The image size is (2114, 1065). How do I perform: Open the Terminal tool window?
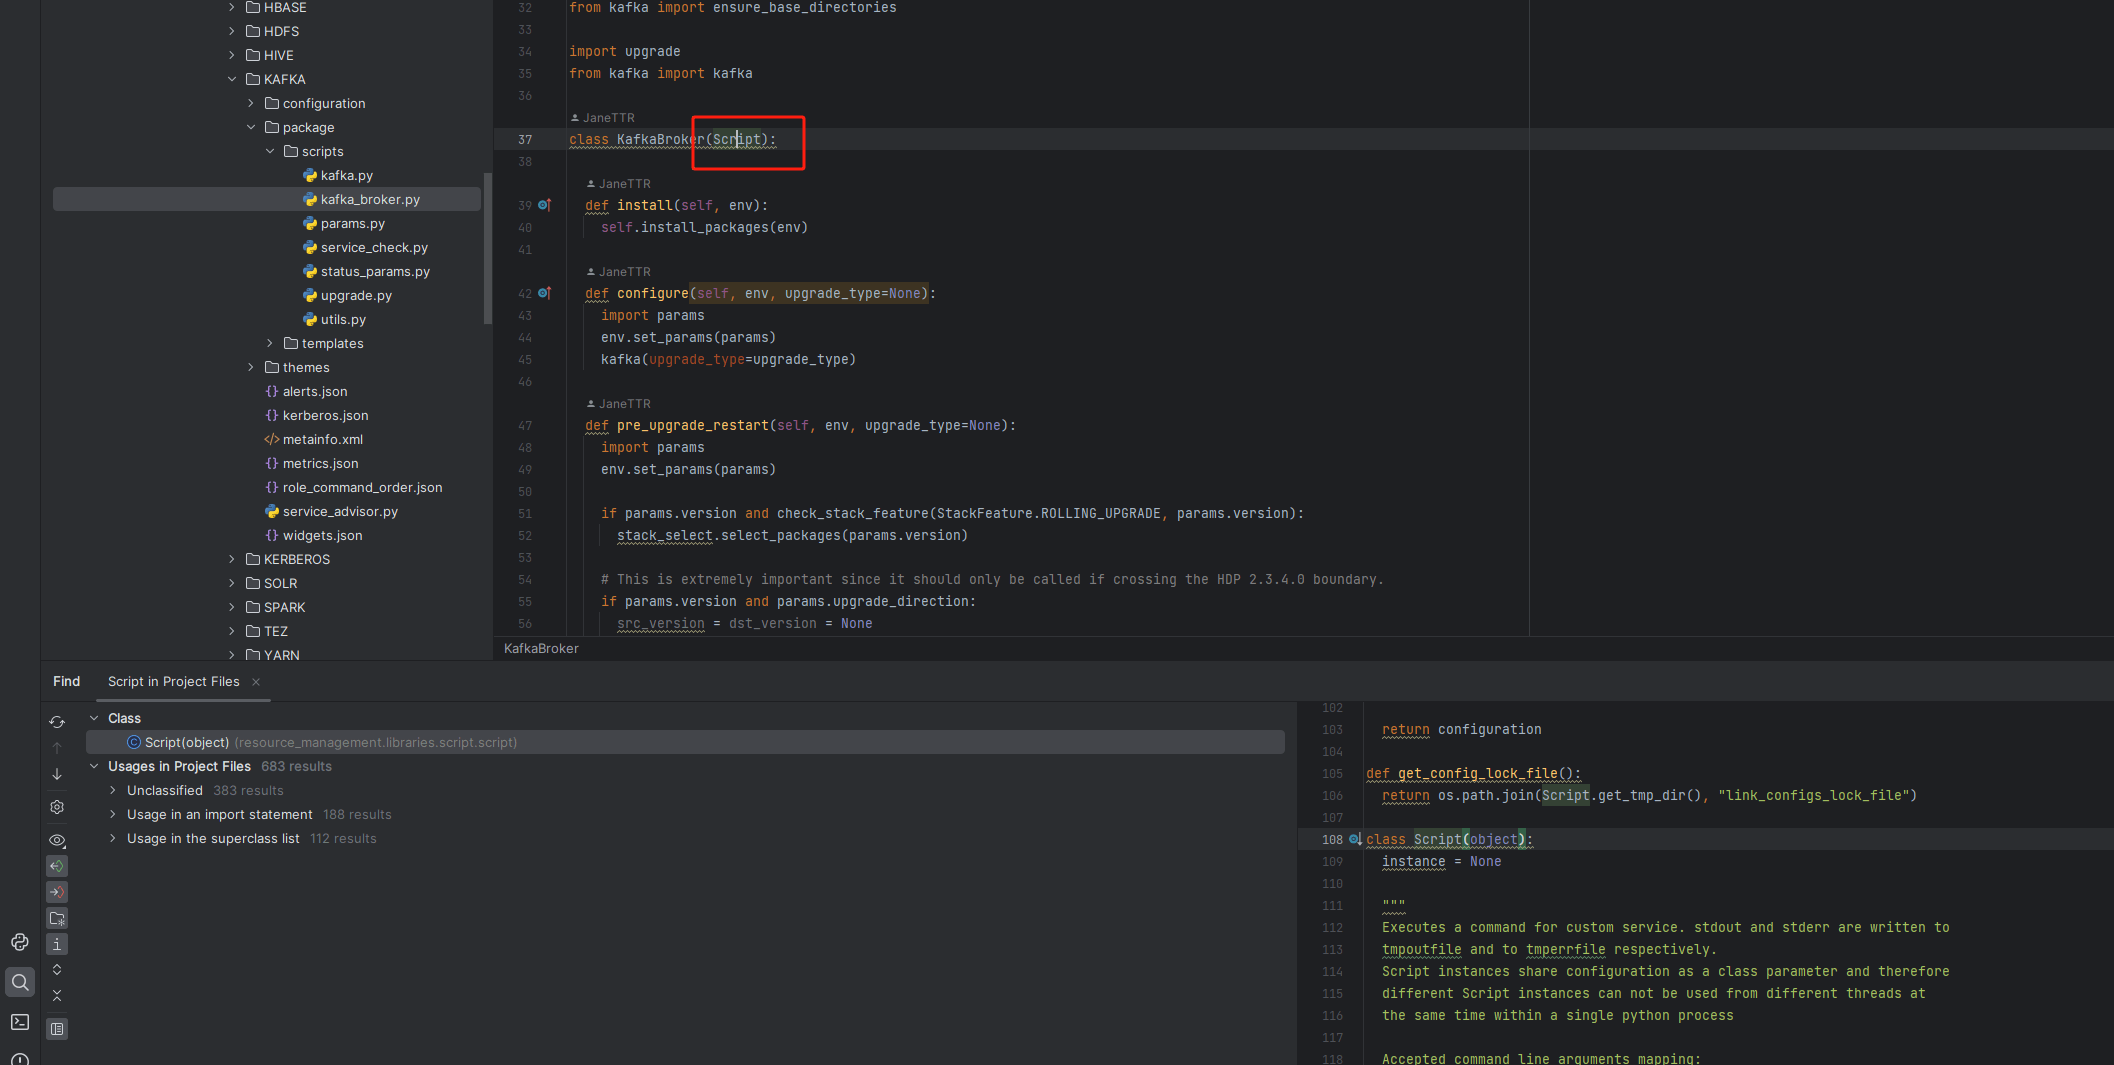tap(20, 1022)
